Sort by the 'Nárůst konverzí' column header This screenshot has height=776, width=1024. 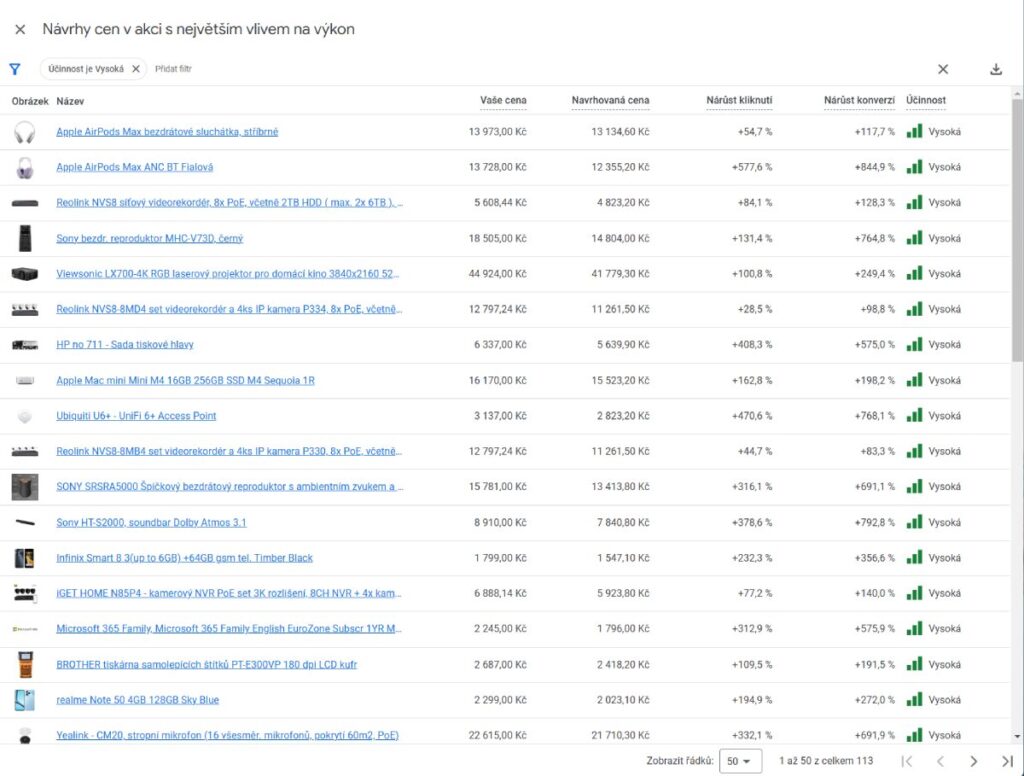tap(859, 101)
